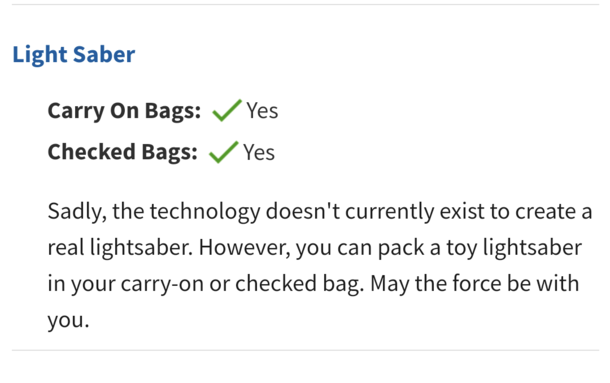Viewport: 610px width, 383px height.
Task: Click the phrase real lightsaber
Action: pyautogui.click(x=120, y=248)
